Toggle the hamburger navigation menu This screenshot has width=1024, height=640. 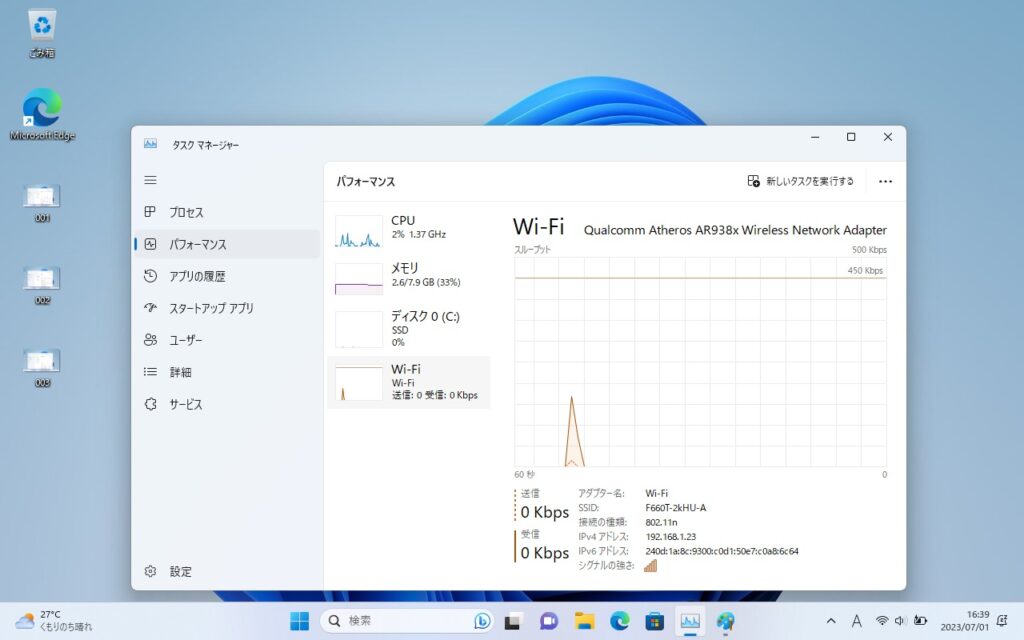click(x=151, y=180)
